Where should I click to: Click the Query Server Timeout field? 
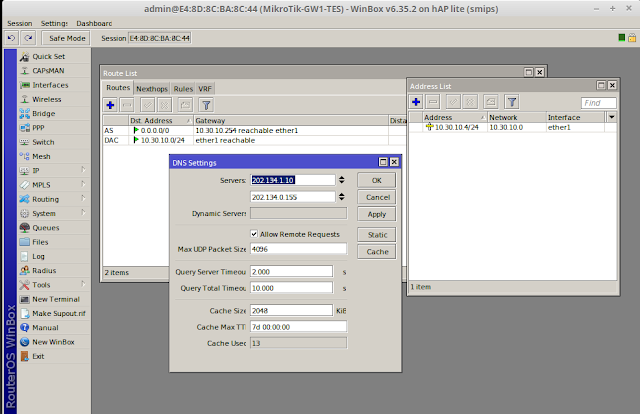click(291, 272)
